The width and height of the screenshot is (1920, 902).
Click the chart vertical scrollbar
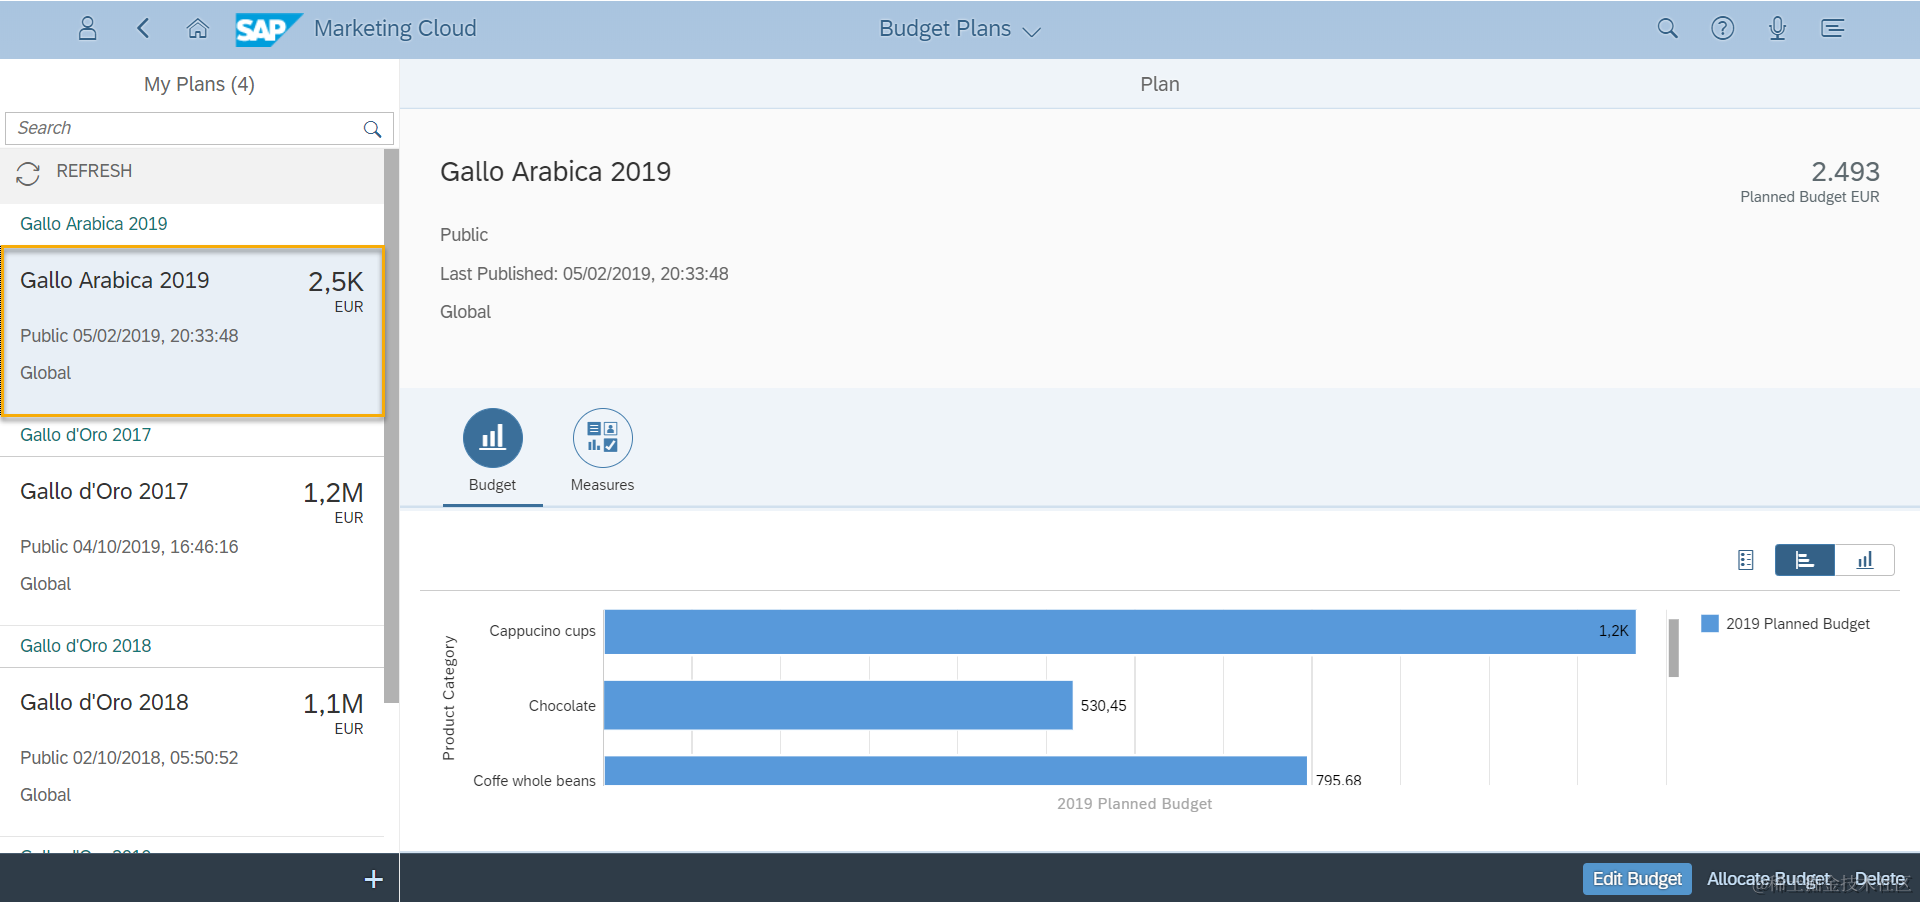tap(1673, 648)
